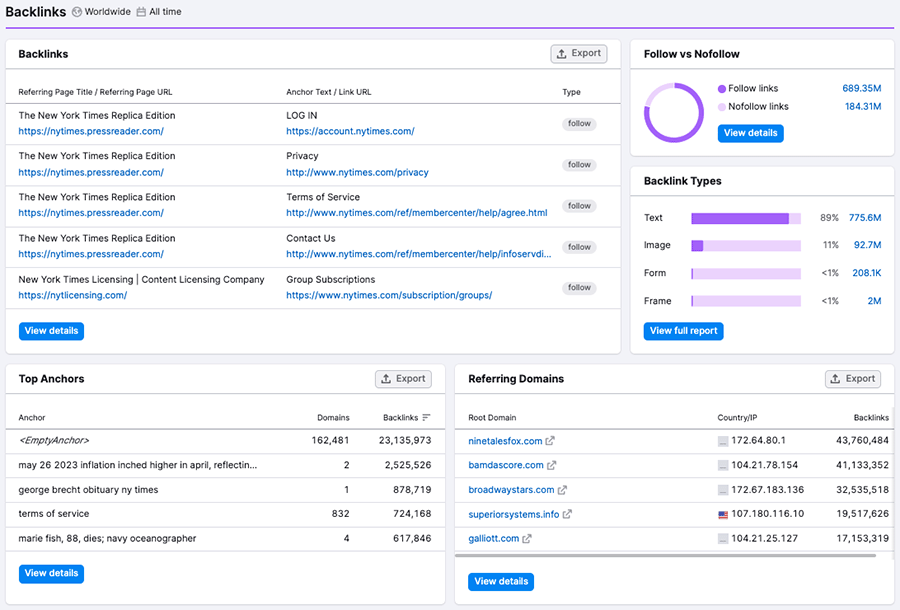The width and height of the screenshot is (900, 610).
Task: Click the Backlinks column header in Referring Domains
Action: (x=871, y=418)
